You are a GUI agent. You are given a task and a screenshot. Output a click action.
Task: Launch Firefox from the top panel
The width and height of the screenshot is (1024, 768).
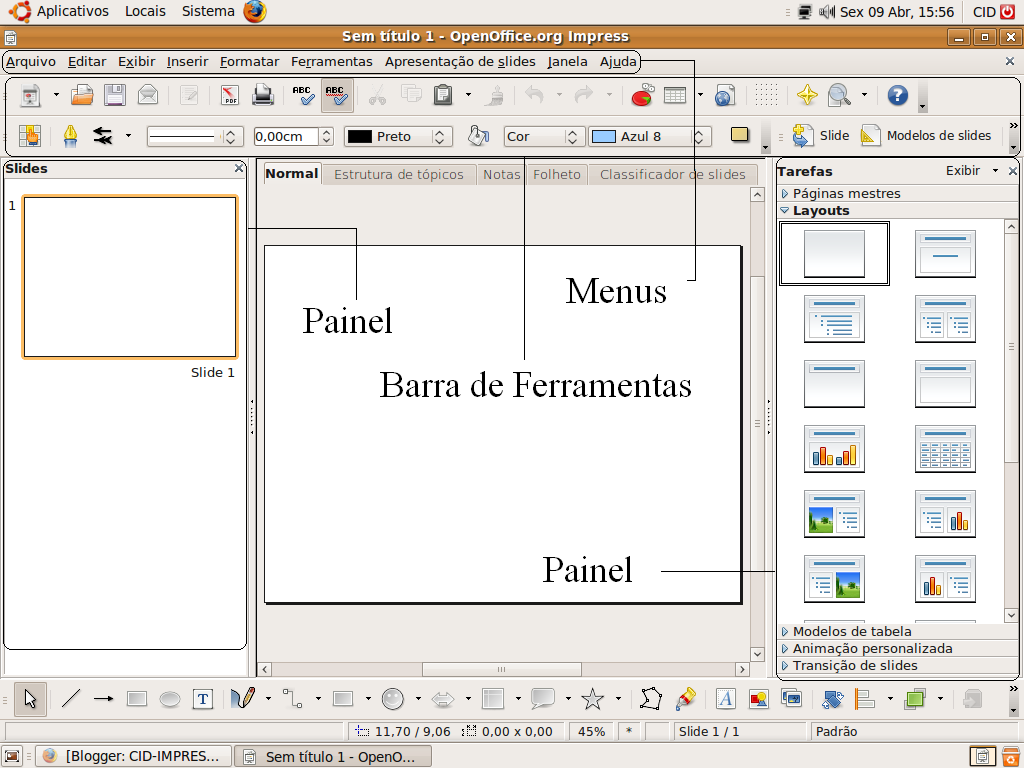click(x=255, y=11)
